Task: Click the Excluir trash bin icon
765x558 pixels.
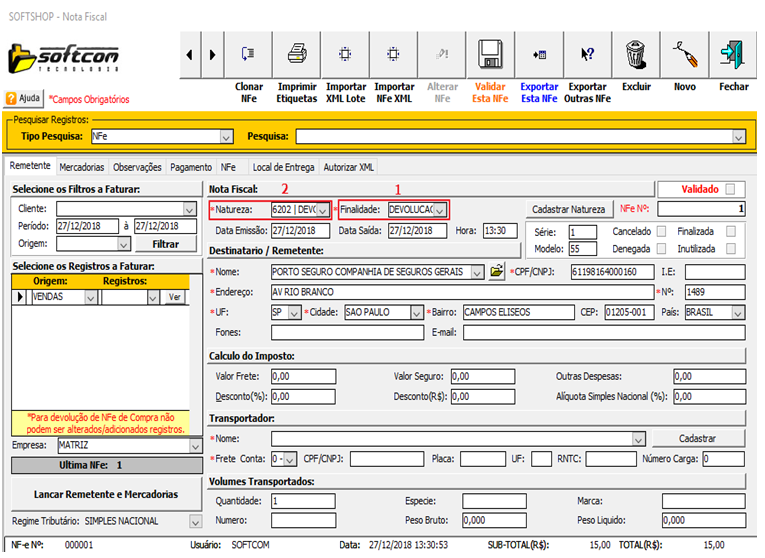Action: pos(635,53)
